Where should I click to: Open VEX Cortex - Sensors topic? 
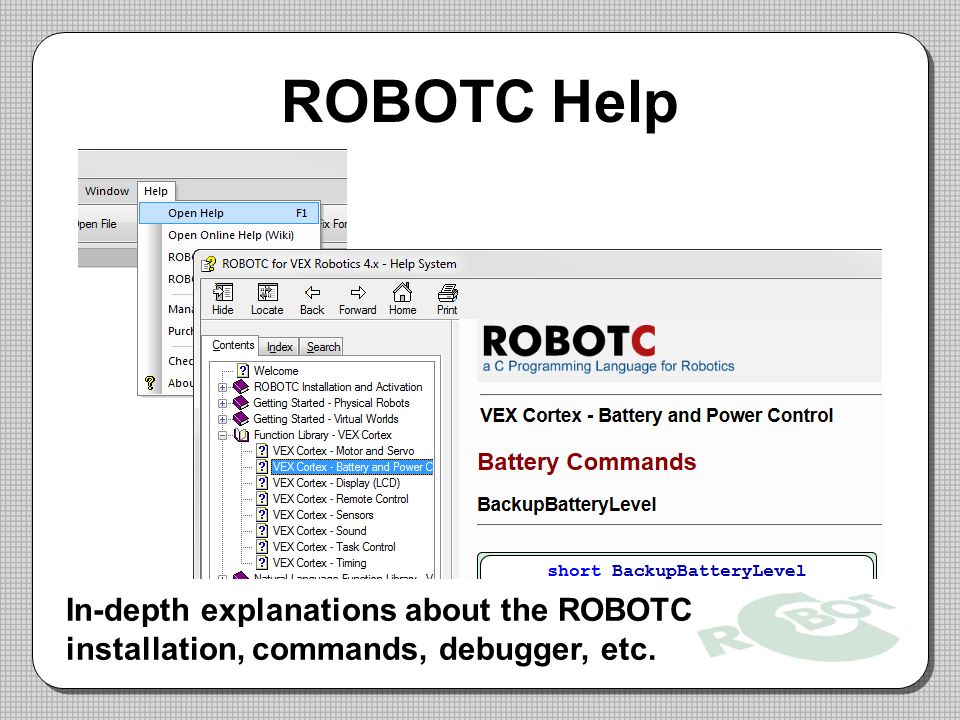click(323, 514)
